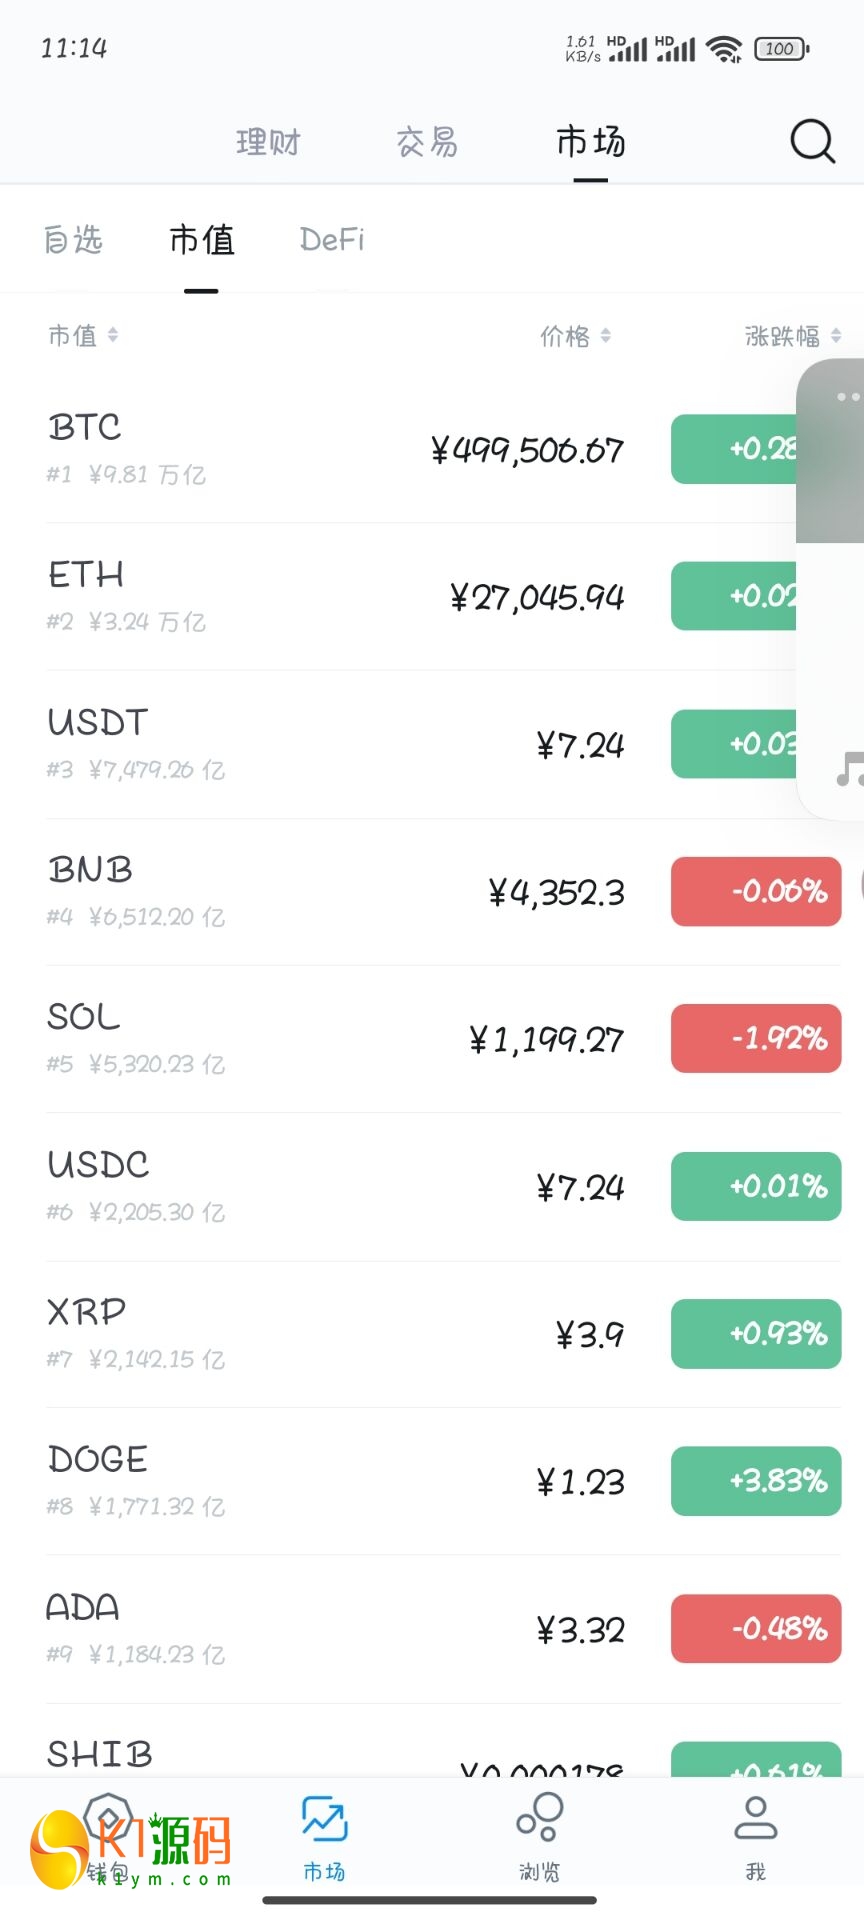Open the XRP coin row
Image resolution: width=864 pixels, height=1920 pixels.
(x=300, y=1333)
